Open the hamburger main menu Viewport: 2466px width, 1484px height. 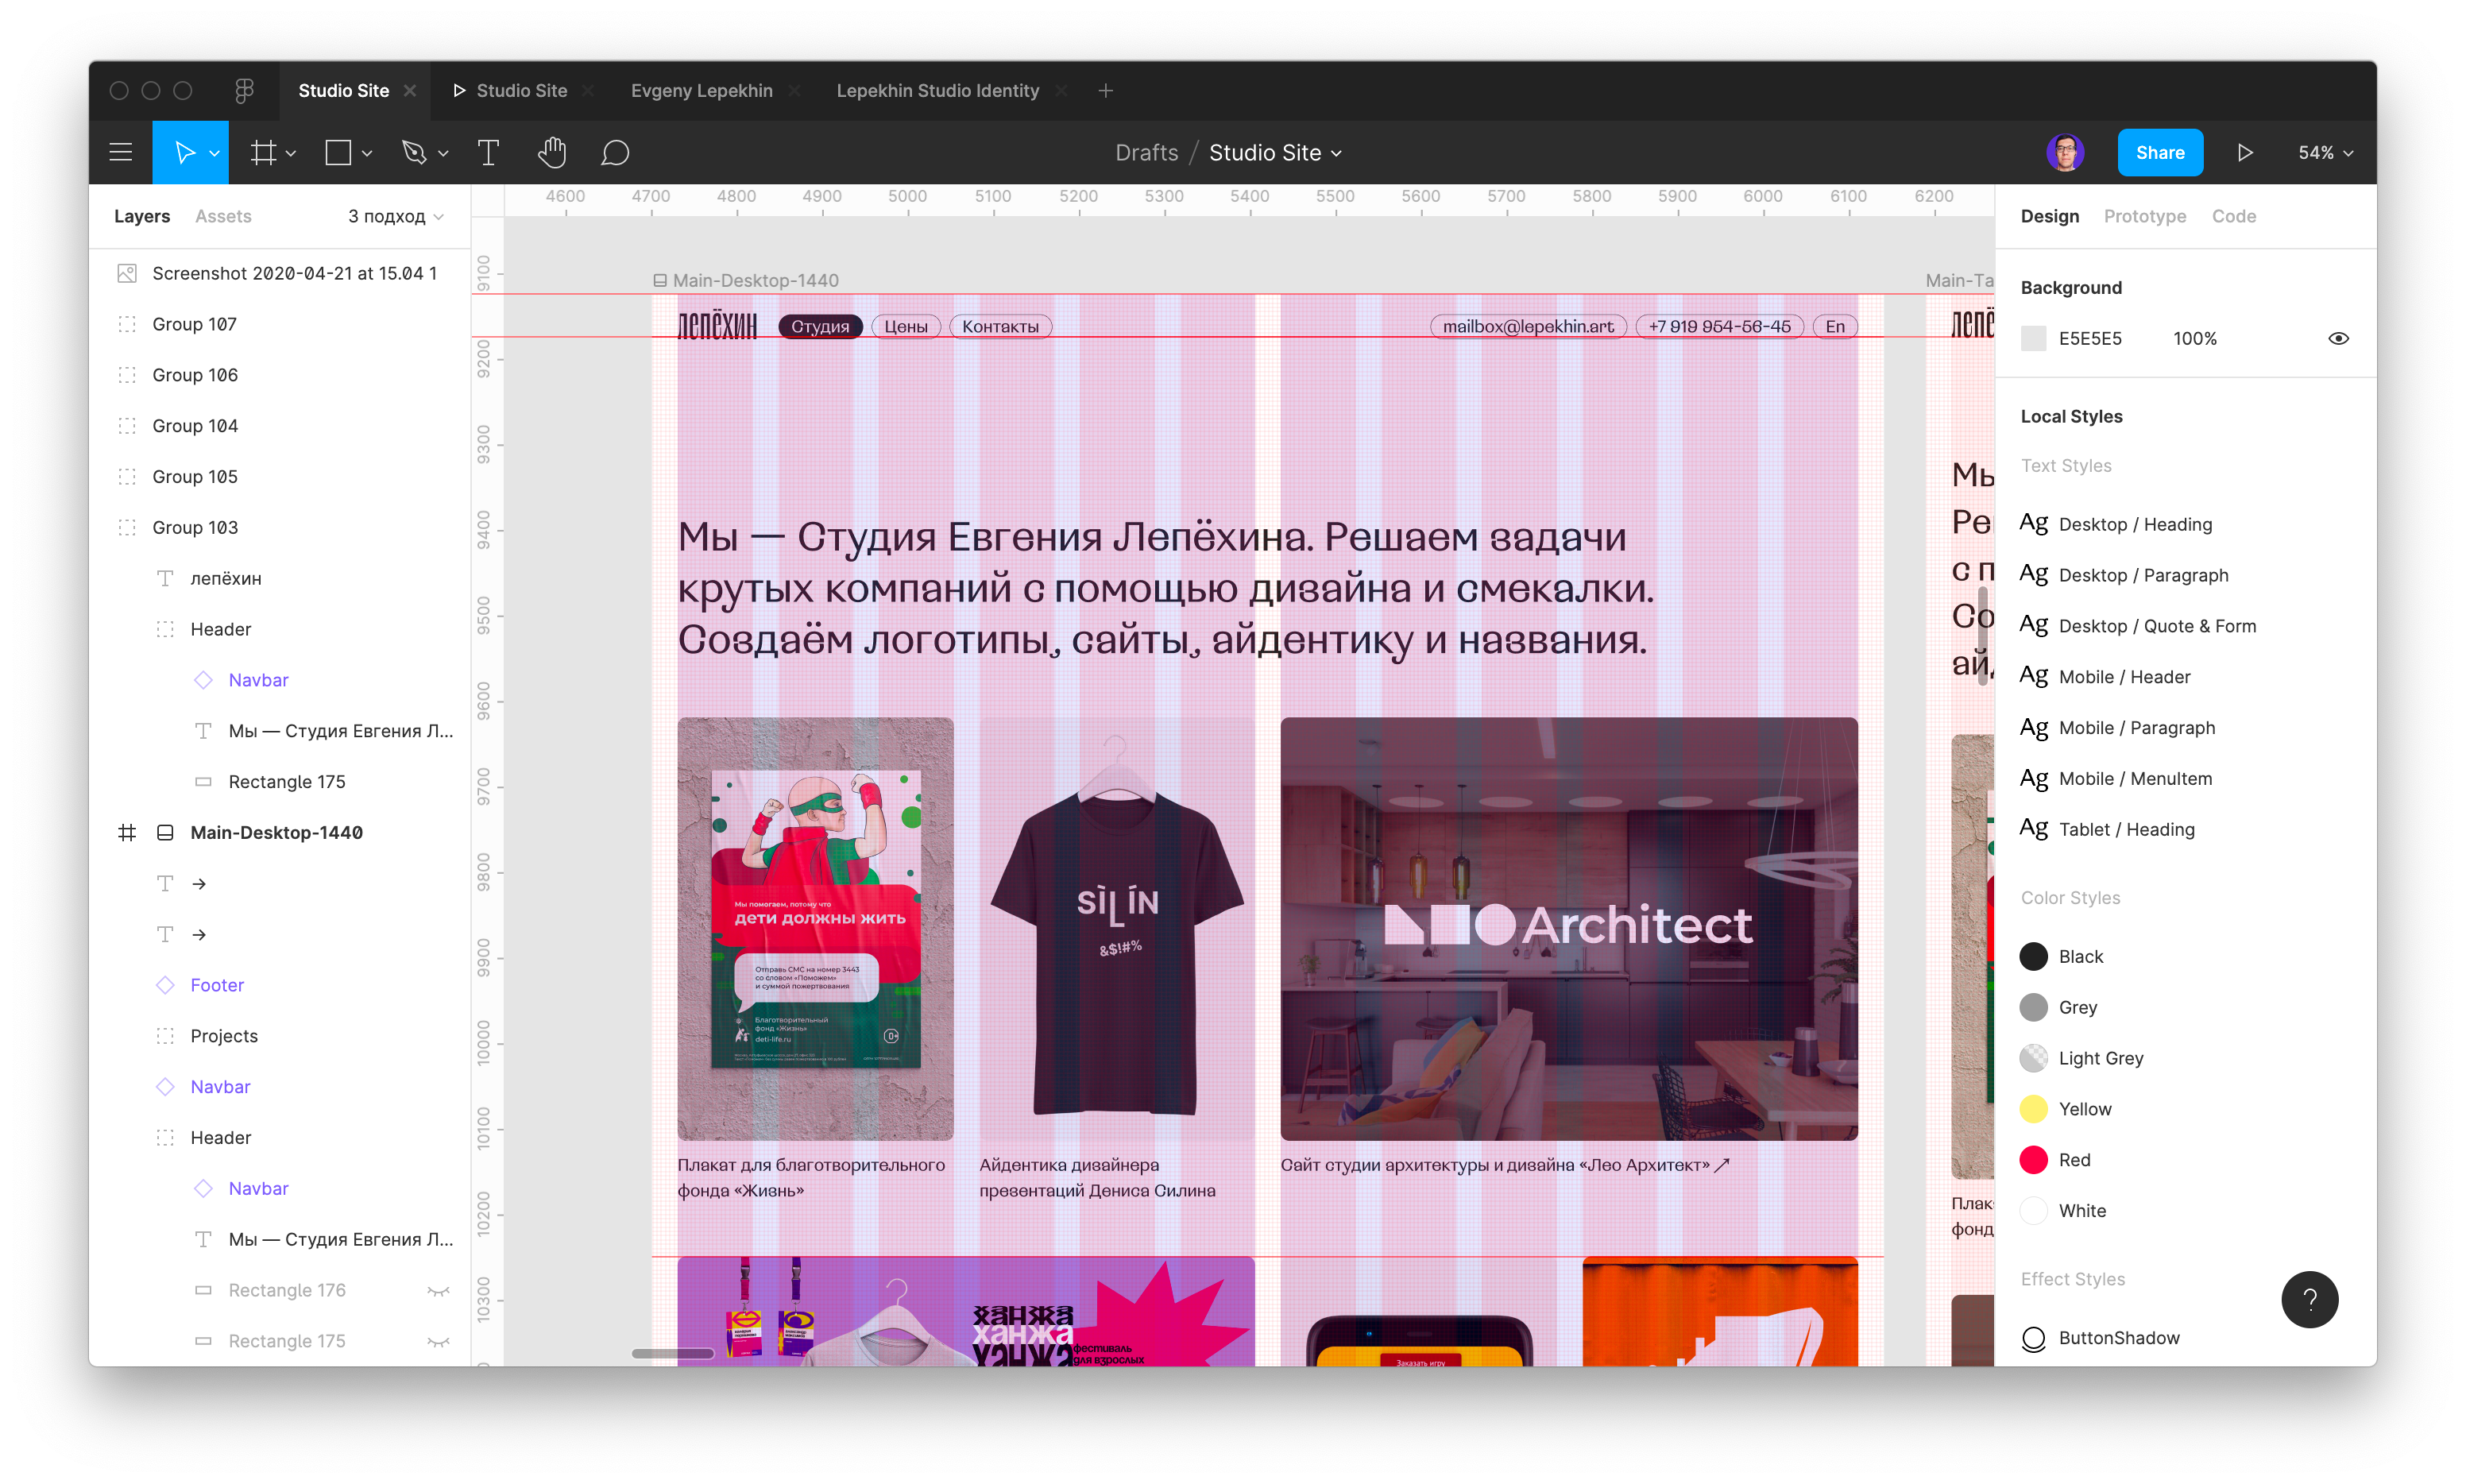pos(121,152)
